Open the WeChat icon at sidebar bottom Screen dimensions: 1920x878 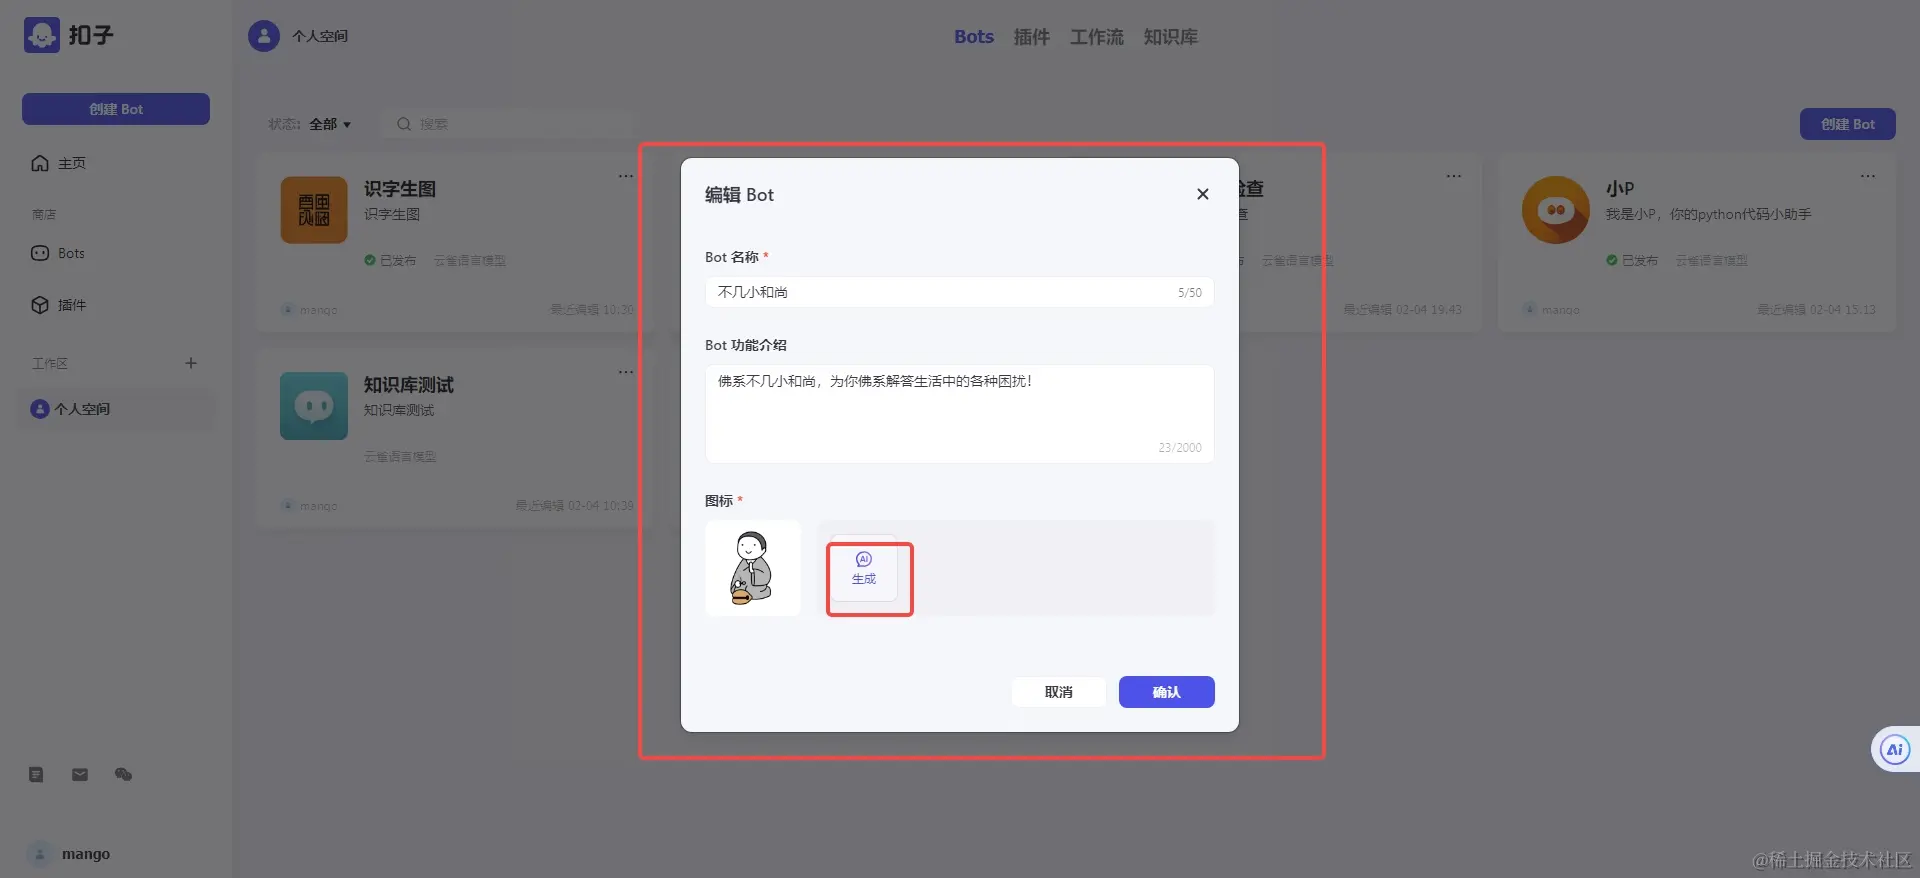click(x=123, y=774)
